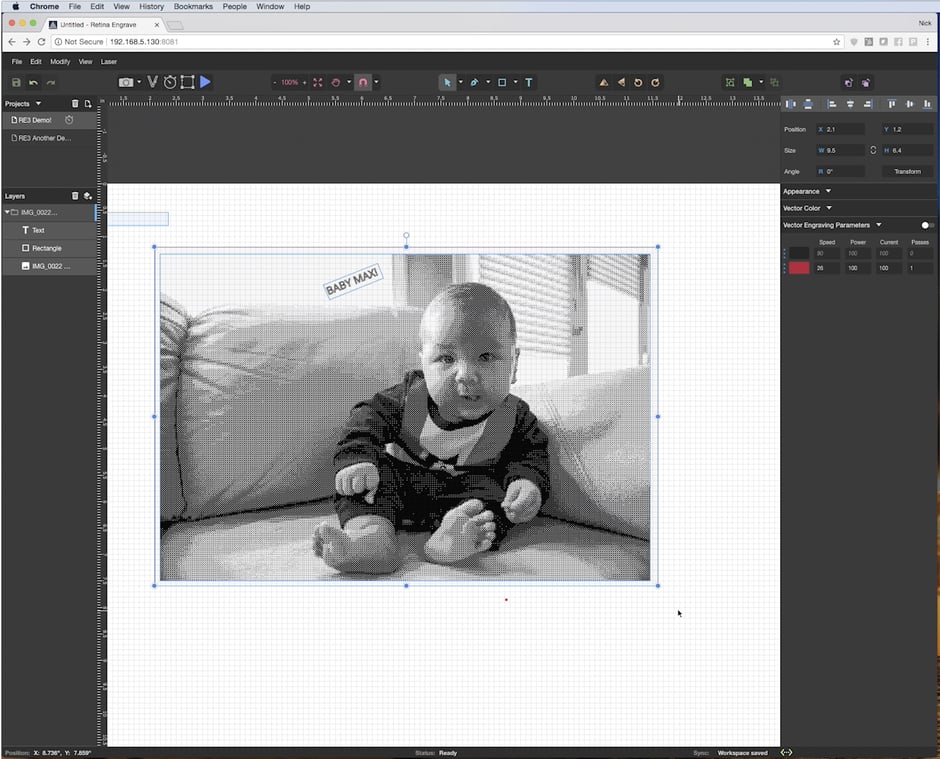Click the red vector color swatch

click(x=799, y=268)
